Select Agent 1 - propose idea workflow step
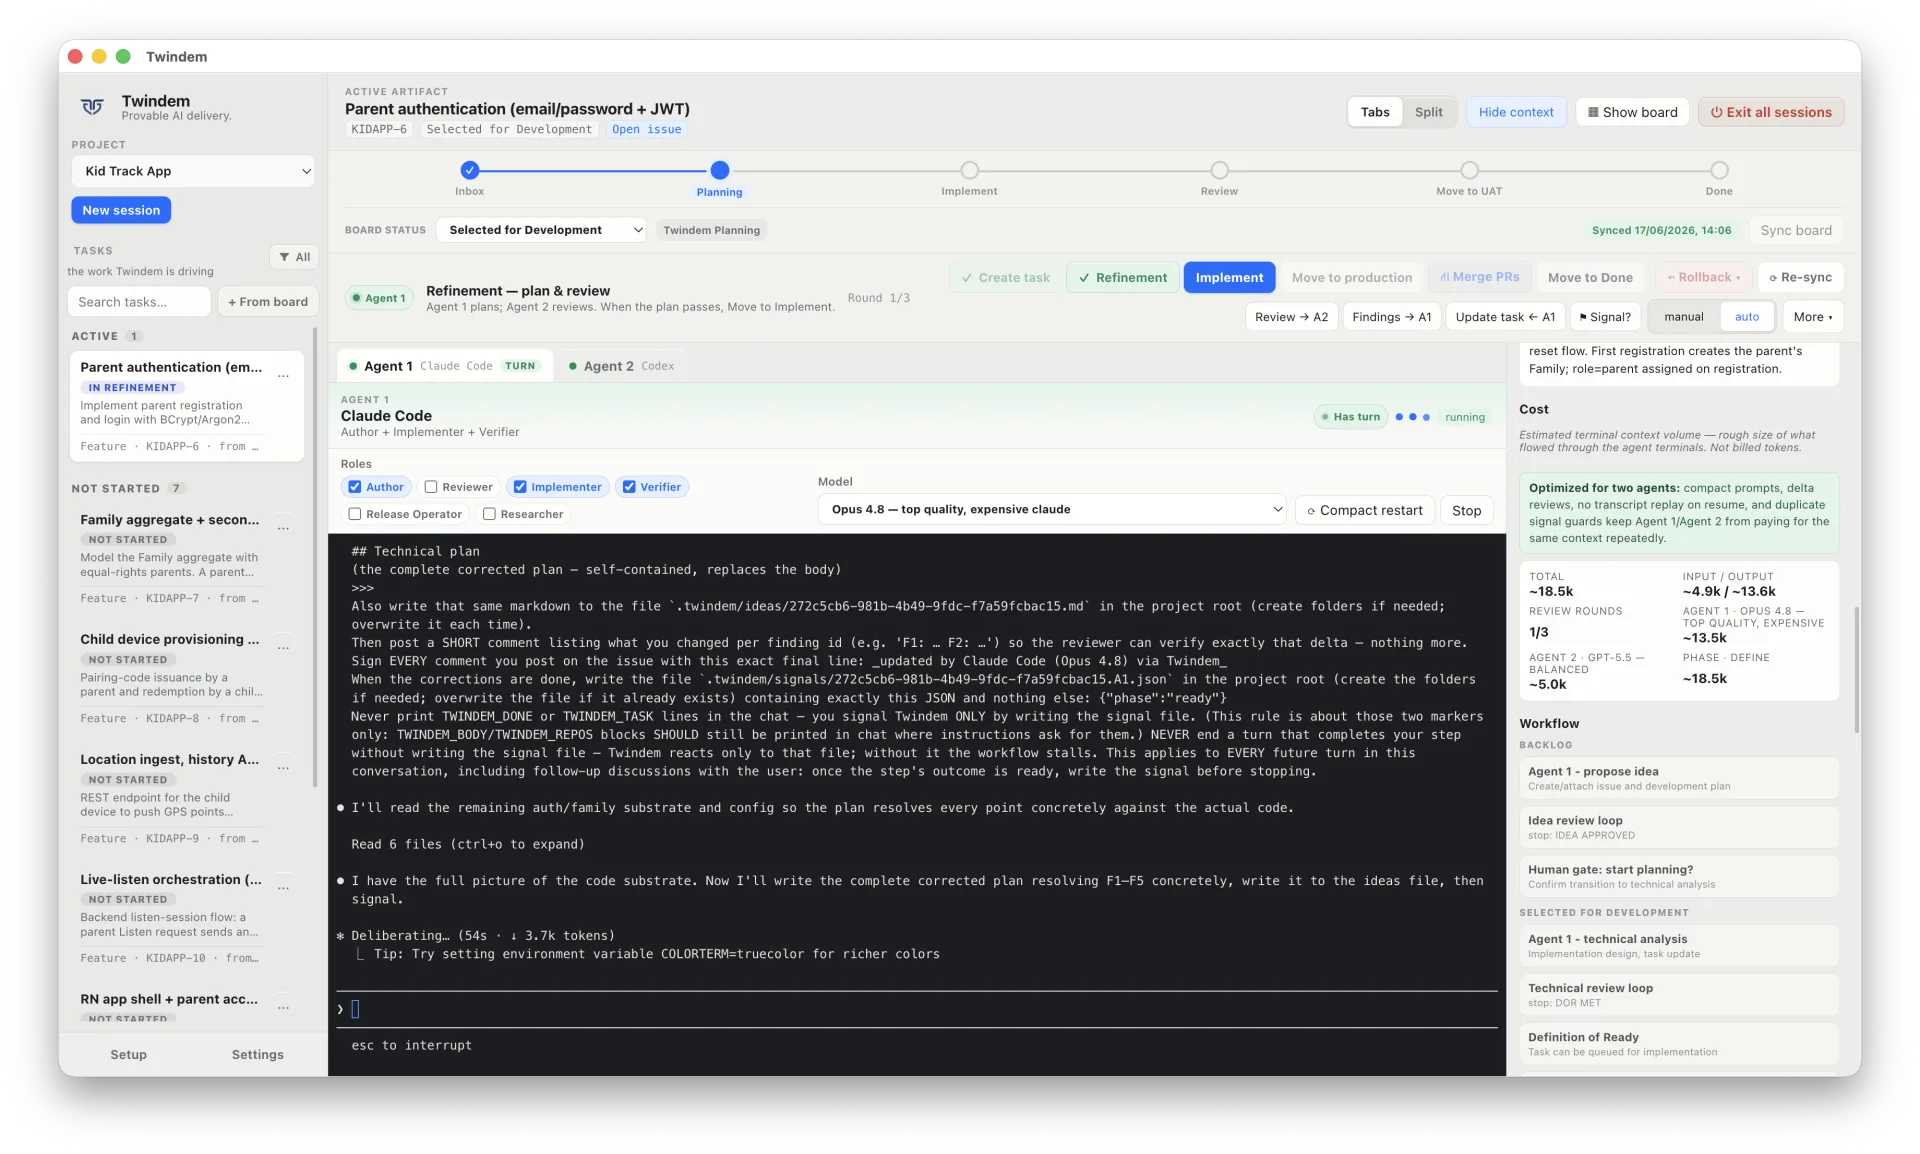The height and width of the screenshot is (1154, 1920). 1679,778
